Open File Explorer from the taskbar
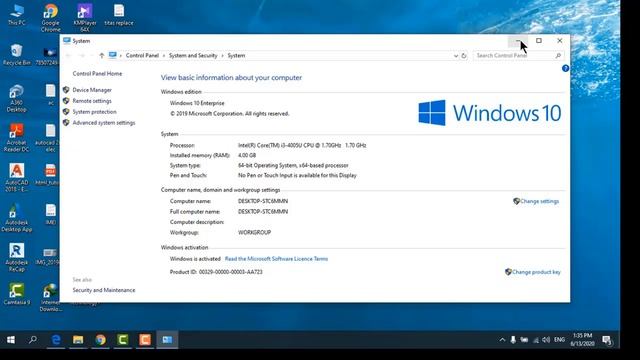 78,340
